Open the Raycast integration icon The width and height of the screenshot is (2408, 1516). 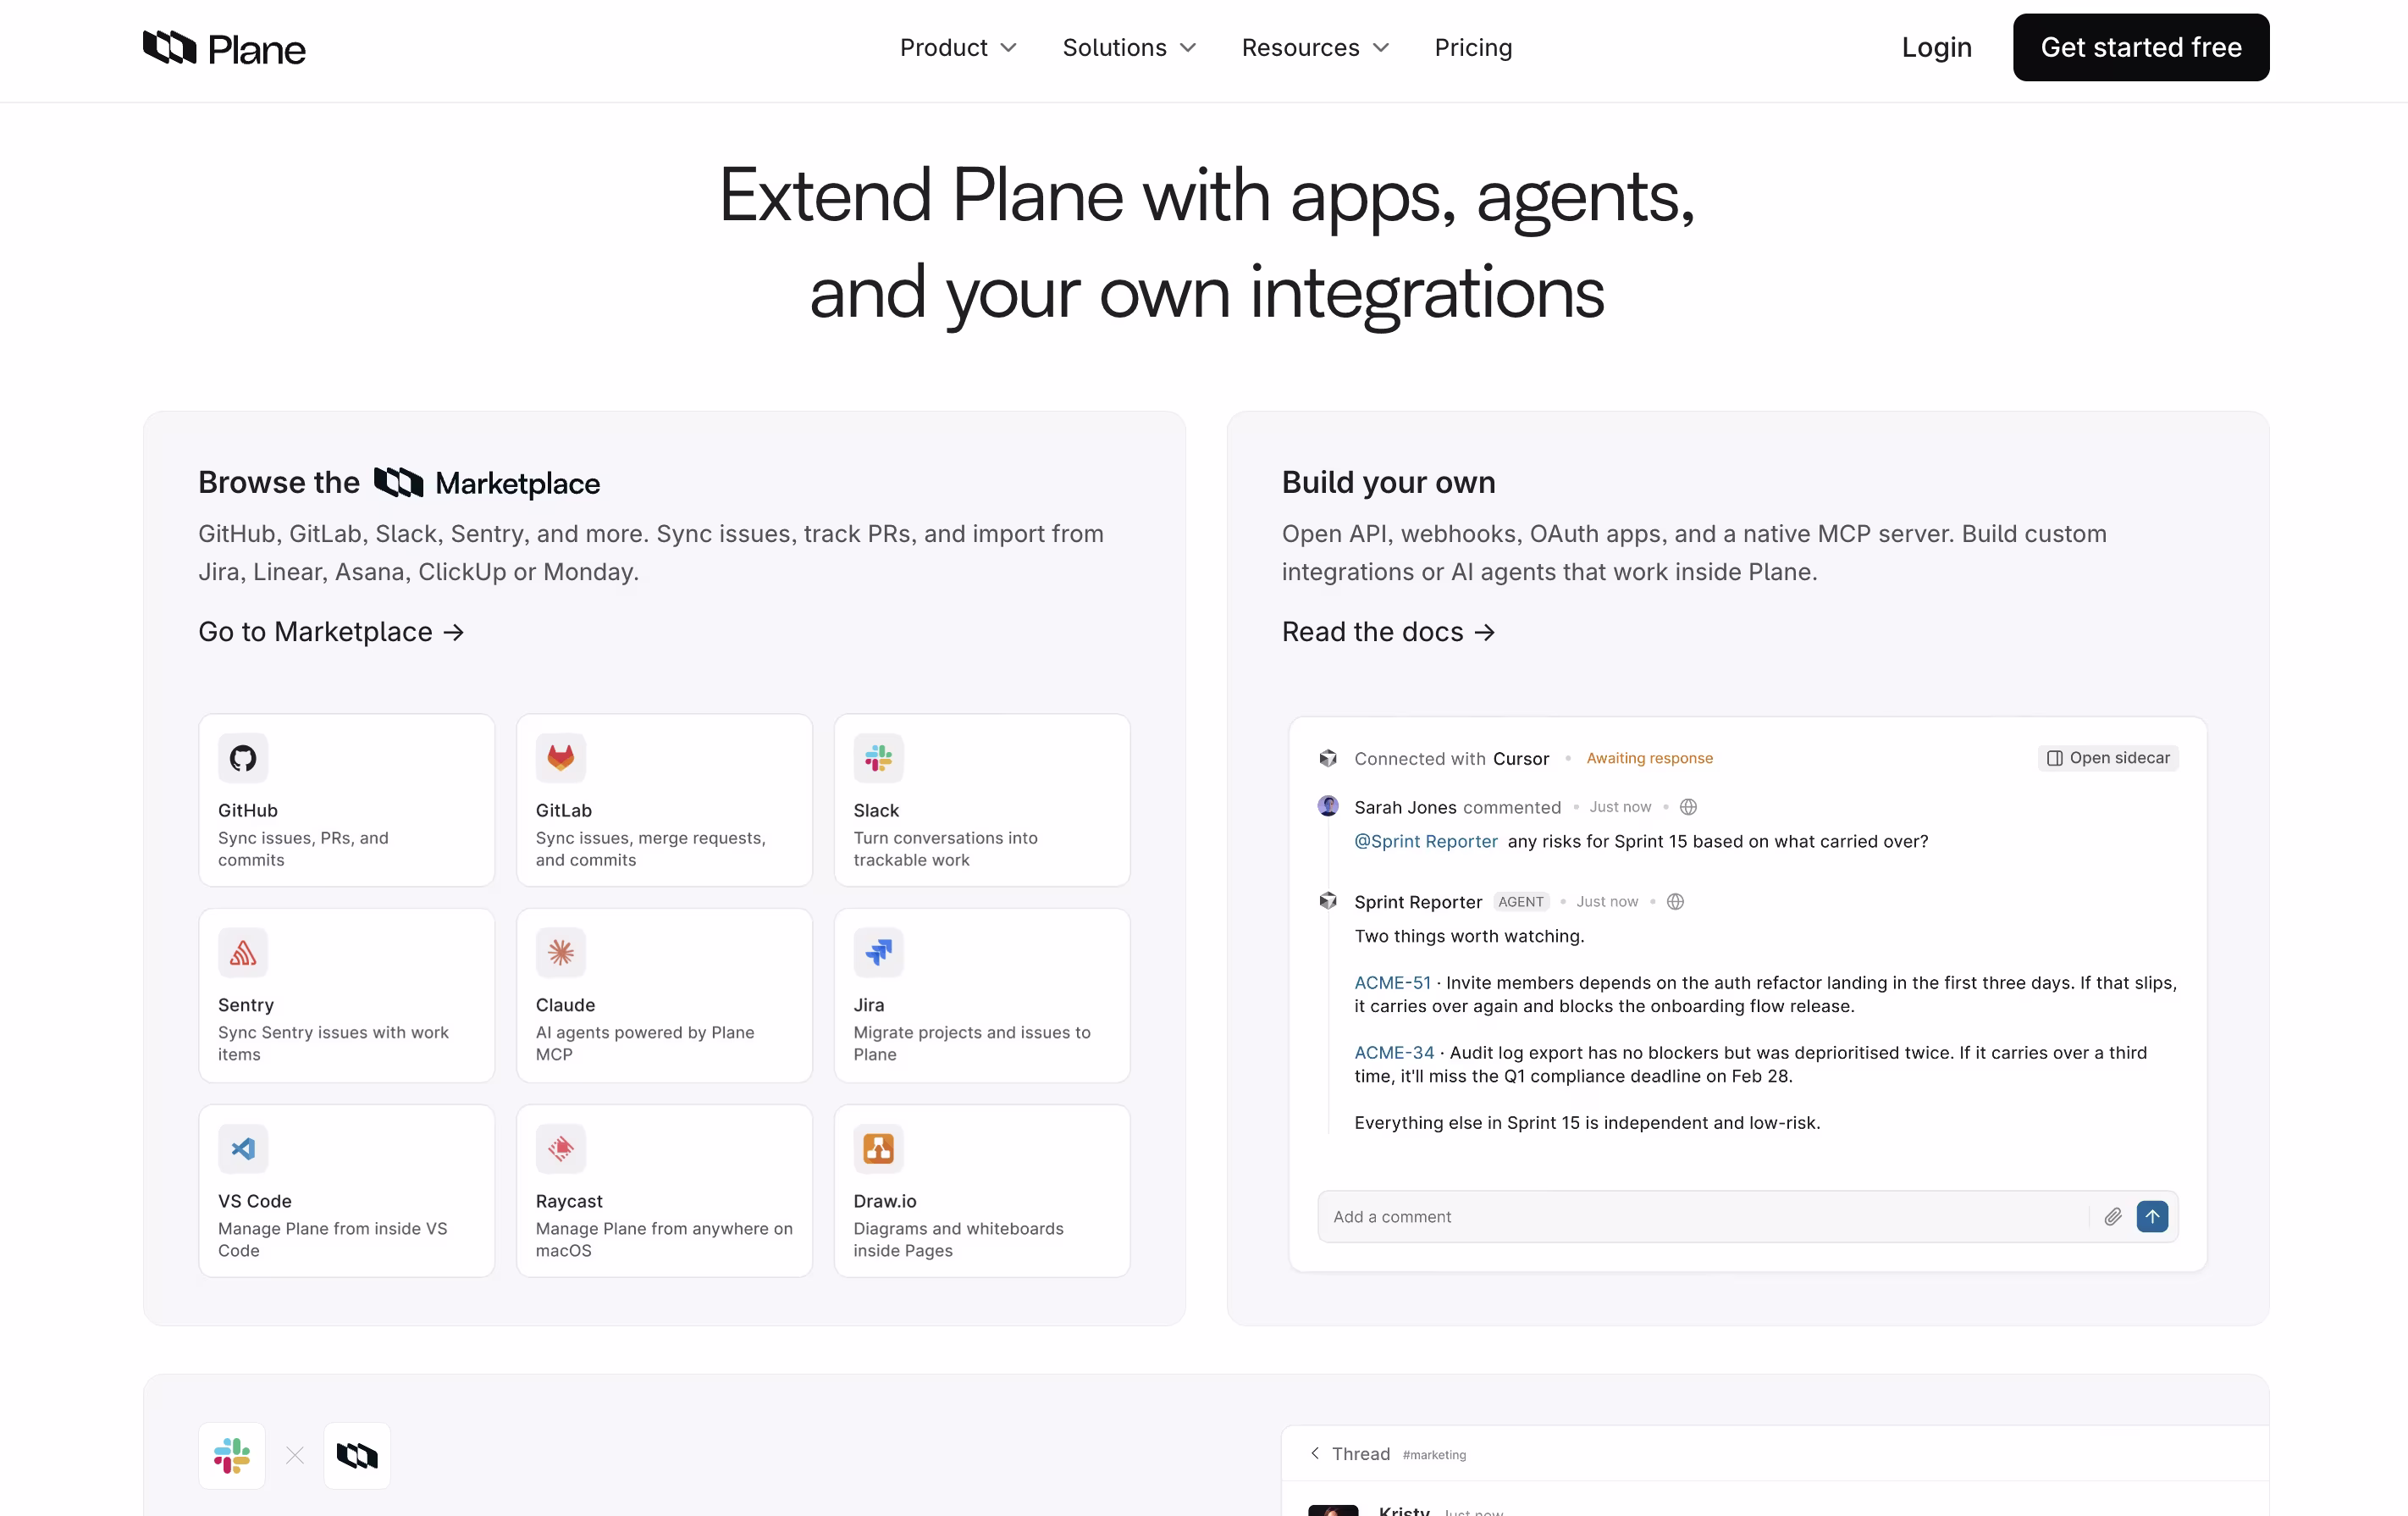click(560, 1148)
